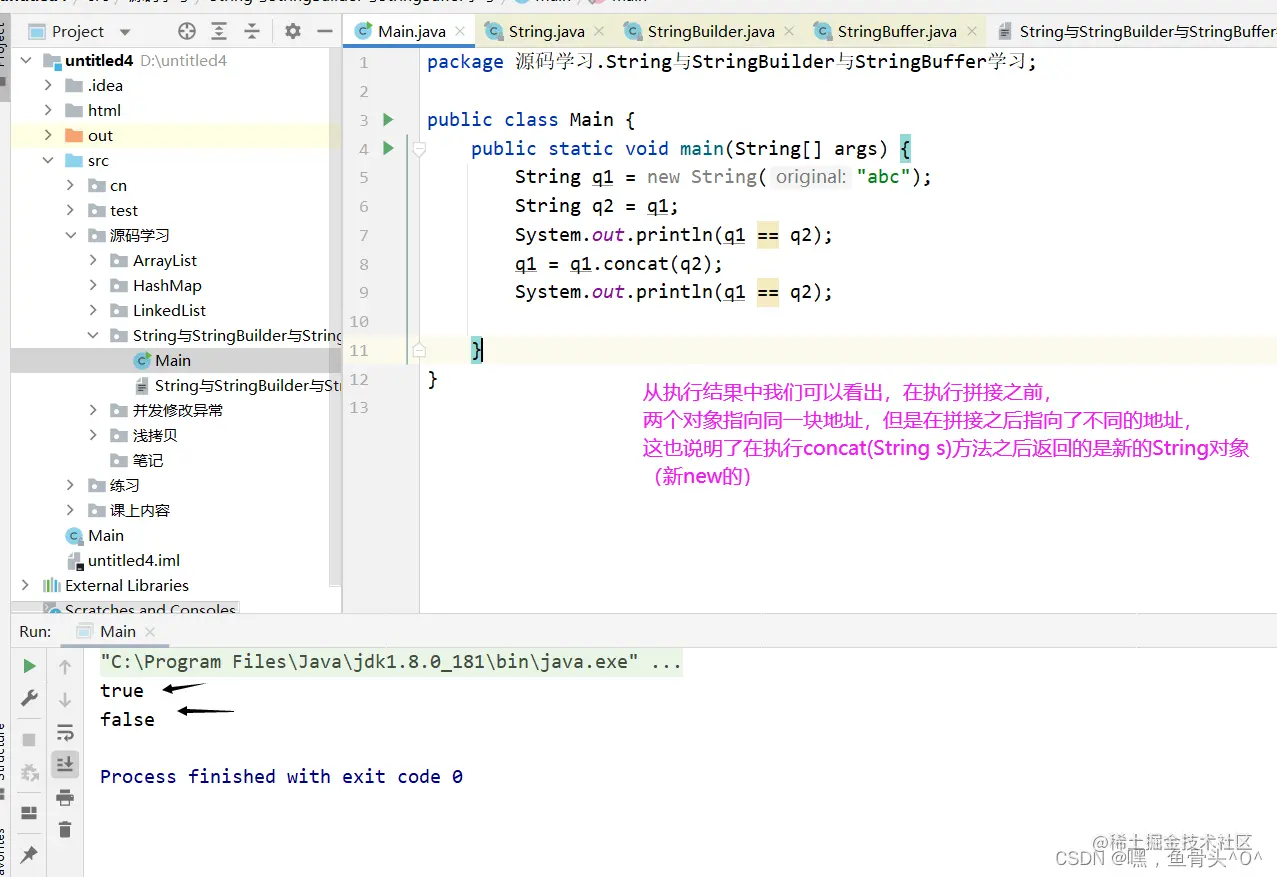
Task: Expand the 并发修改异常 package
Action: click(x=93, y=411)
